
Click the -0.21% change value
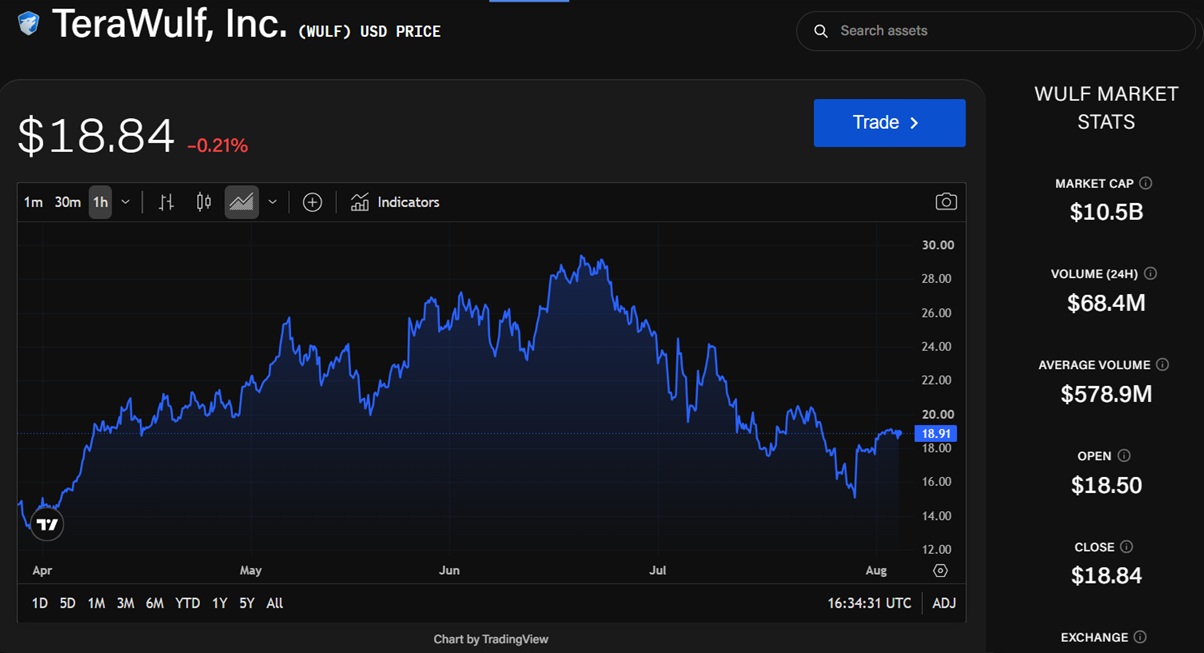tap(217, 146)
